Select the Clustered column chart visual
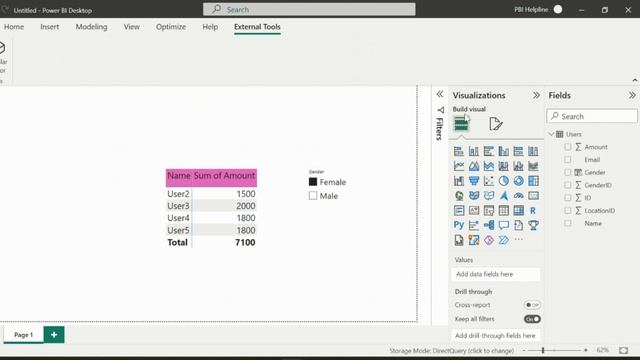640x360 pixels. tap(504, 151)
